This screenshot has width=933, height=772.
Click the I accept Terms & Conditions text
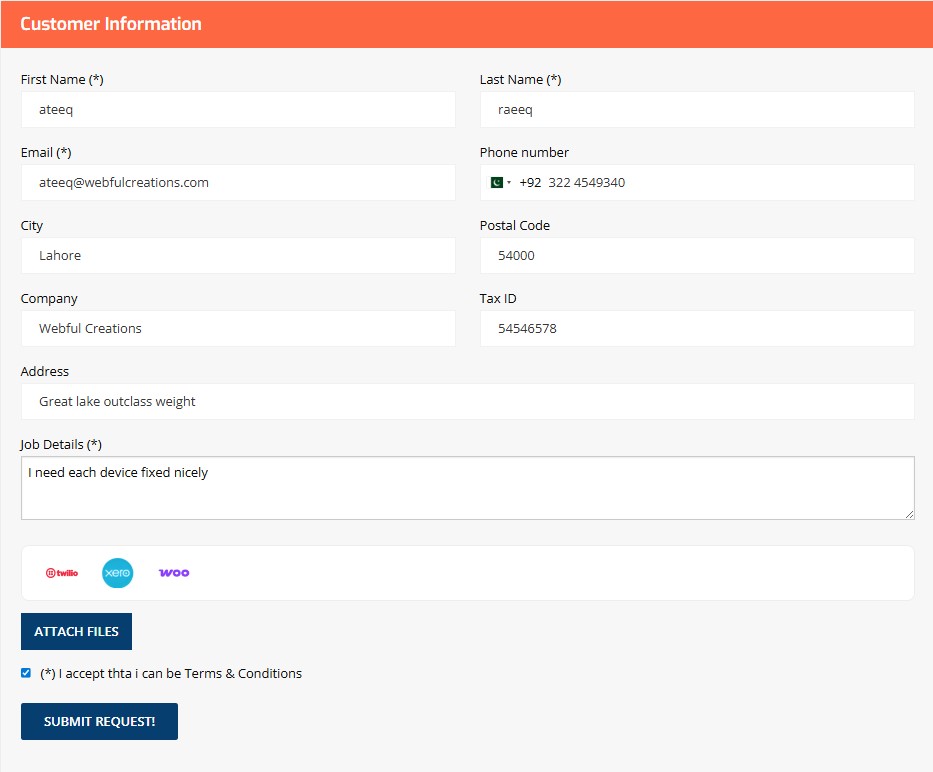click(x=171, y=673)
